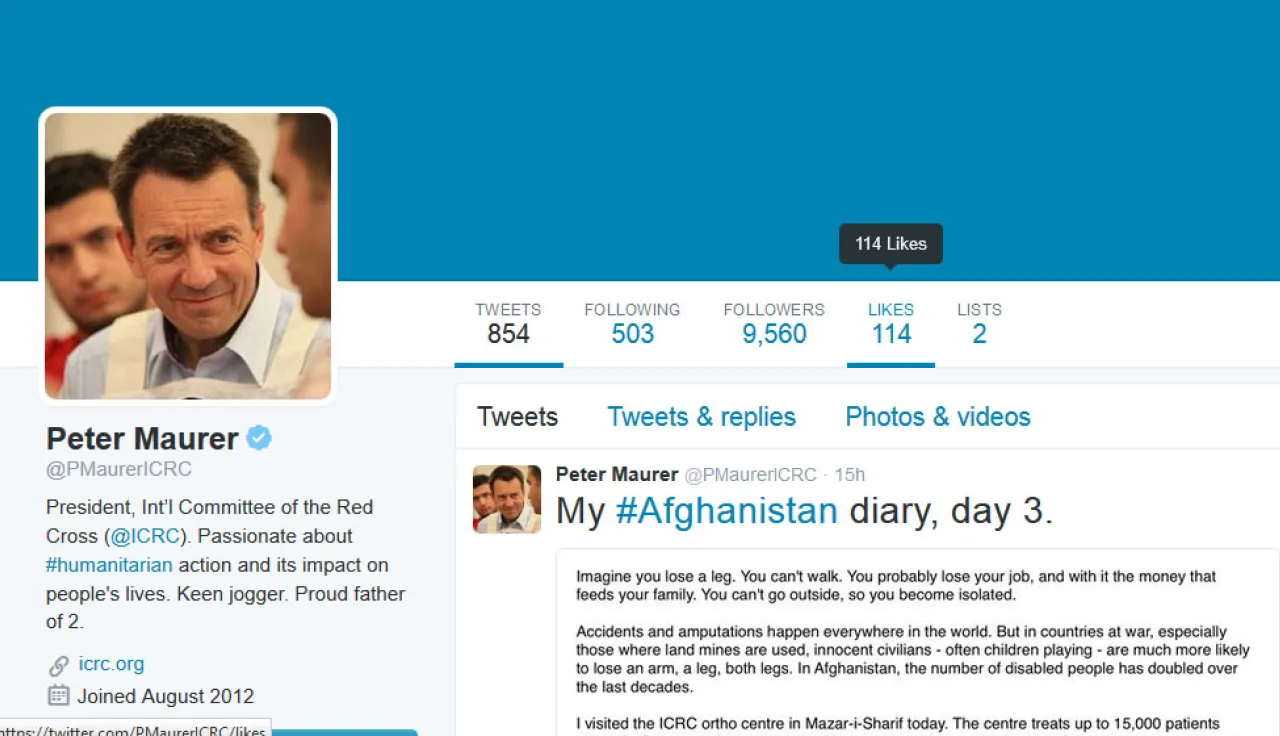
Task: Open the diary text image in the tweet
Action: pos(917,643)
